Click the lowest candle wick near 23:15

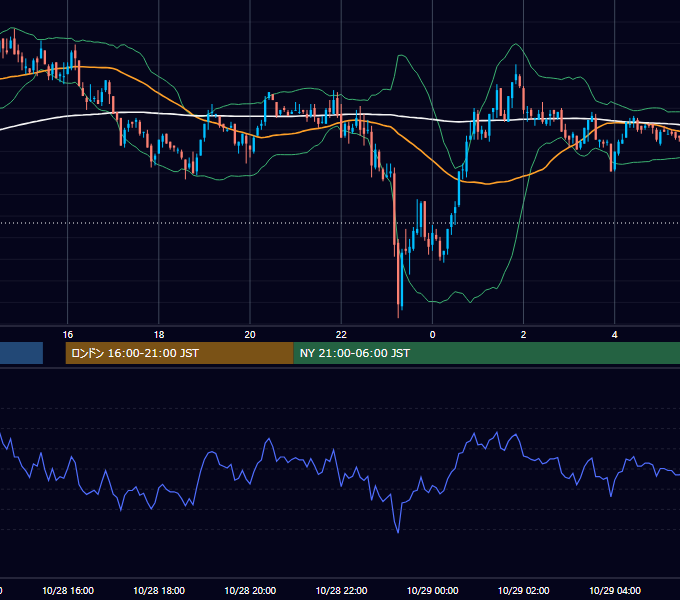coord(398,312)
